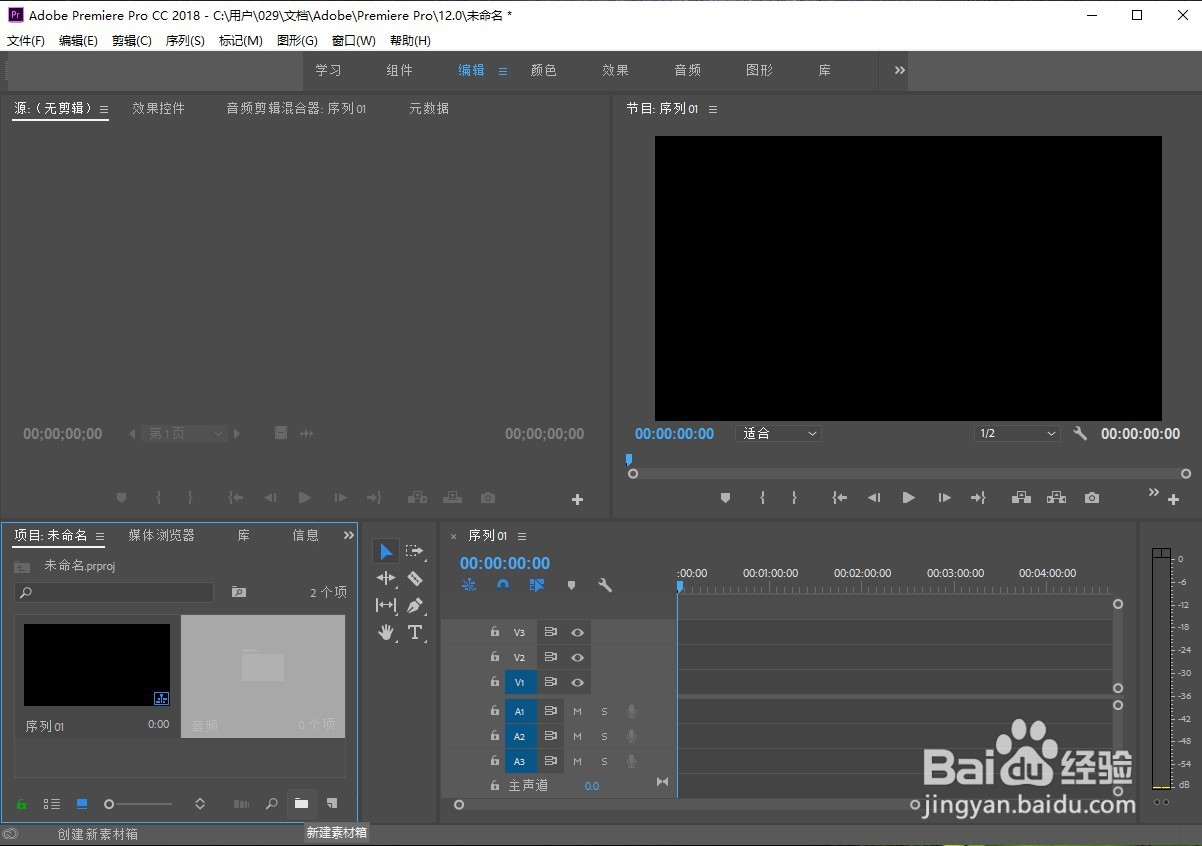1202x846 pixels.
Task: Show hidden project panel tabs chevrons
Action: click(x=348, y=535)
